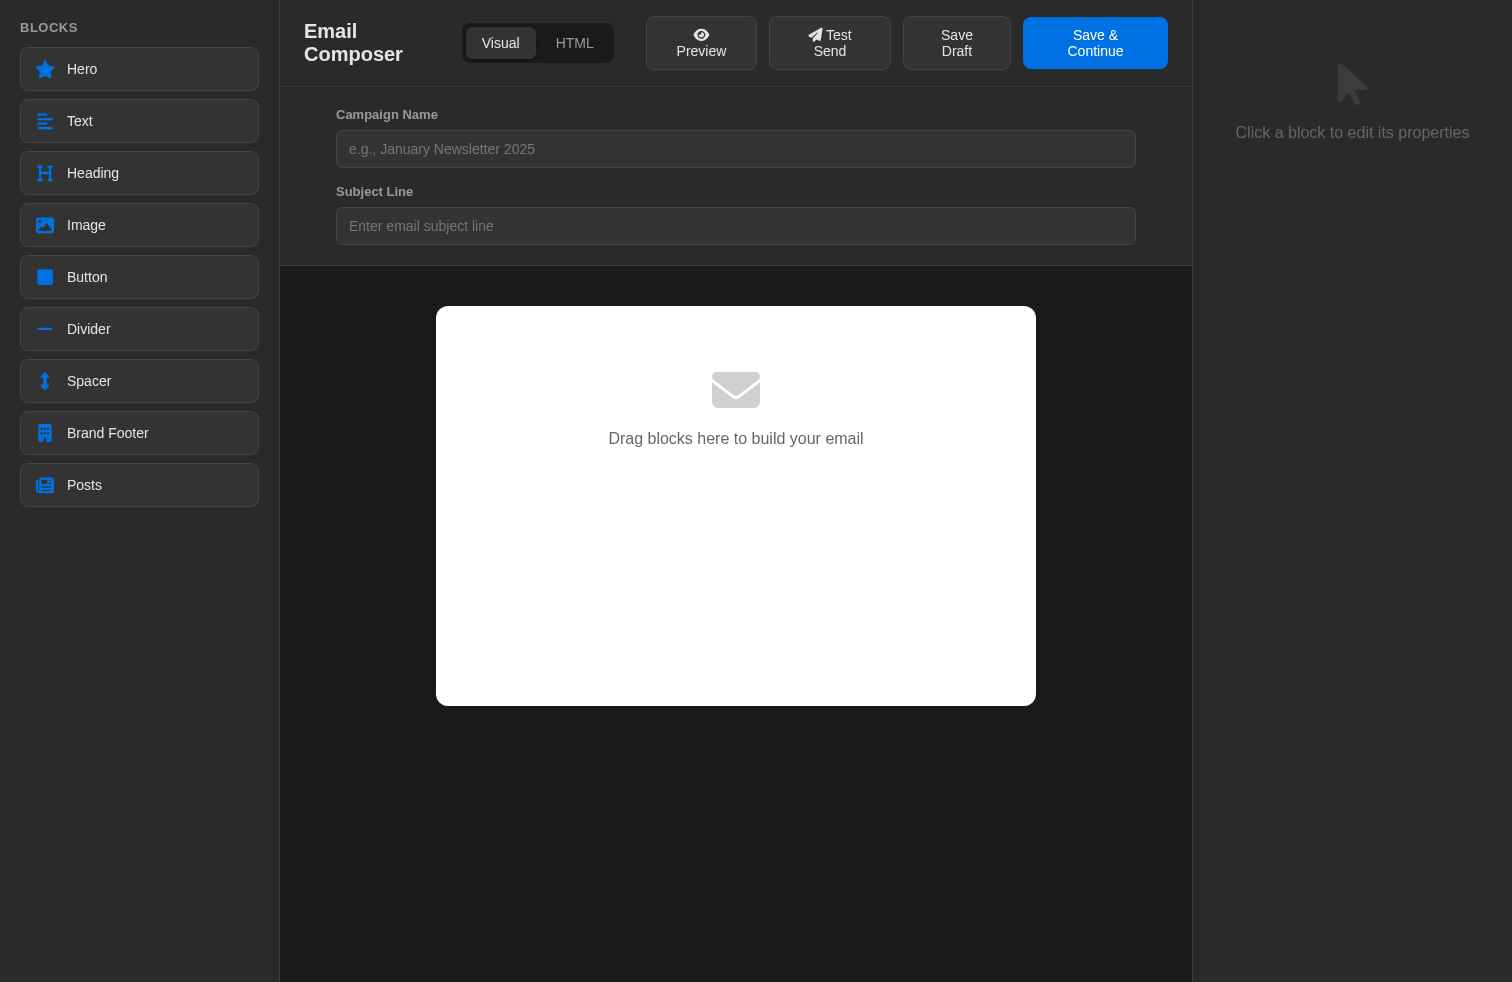Select the Heading block icon
Screen dimensions: 1512x982
tap(44, 173)
